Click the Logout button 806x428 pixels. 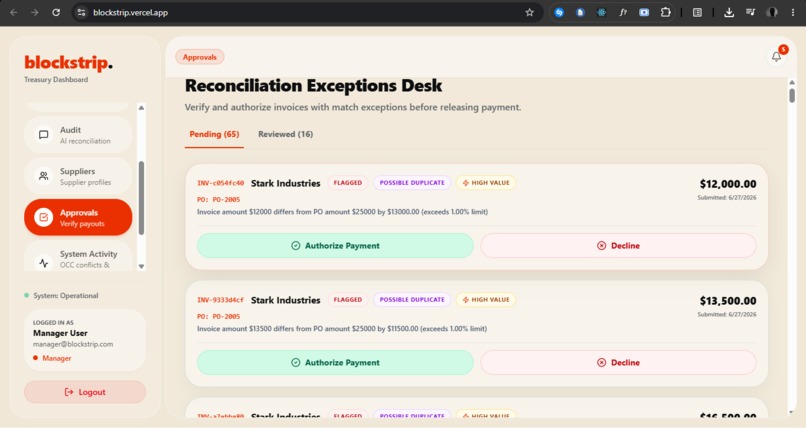(85, 392)
